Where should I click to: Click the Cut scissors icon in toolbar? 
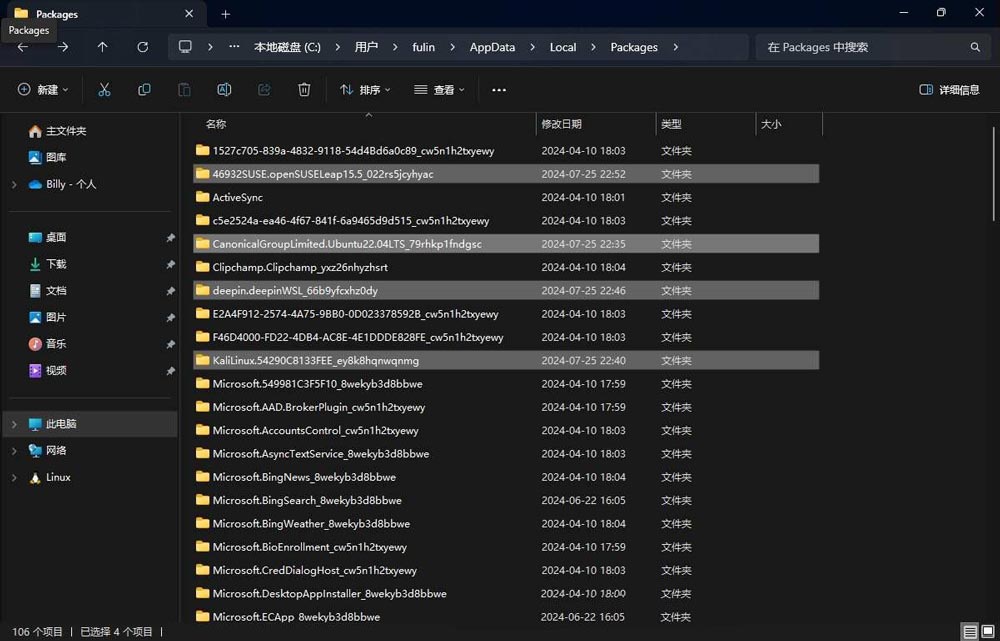(x=104, y=90)
